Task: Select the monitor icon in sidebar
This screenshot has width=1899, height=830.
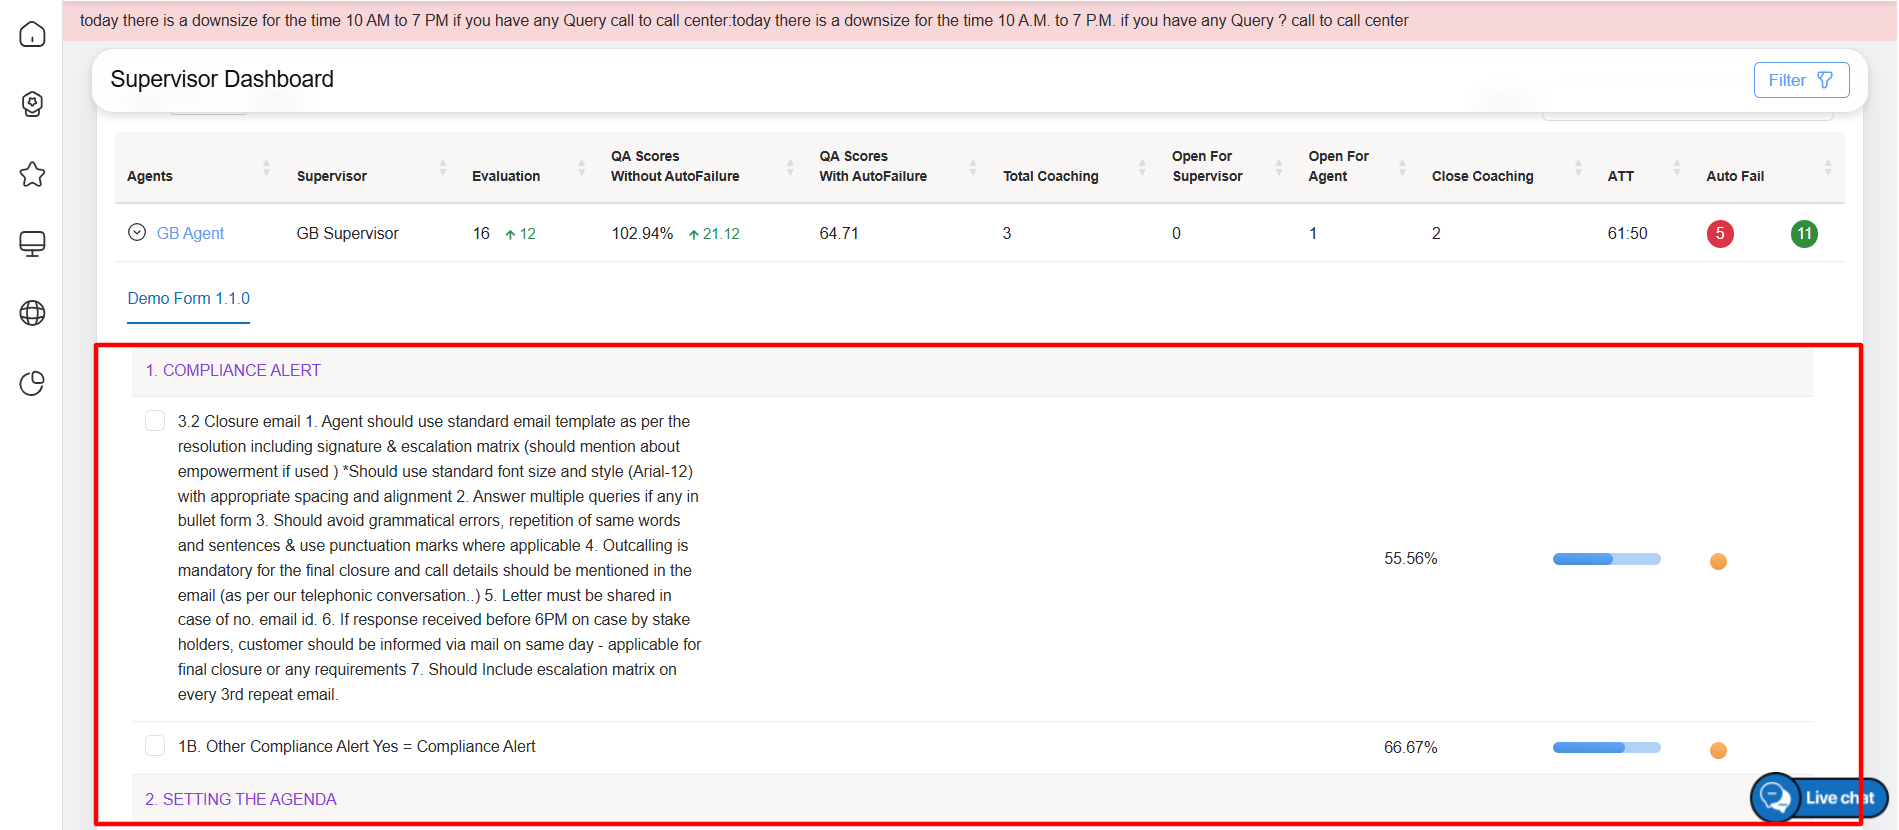Action: [32, 244]
